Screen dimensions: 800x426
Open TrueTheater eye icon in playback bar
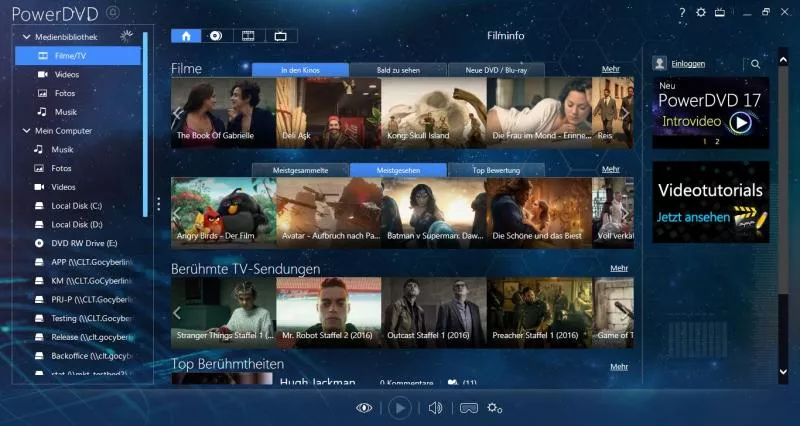pos(364,408)
